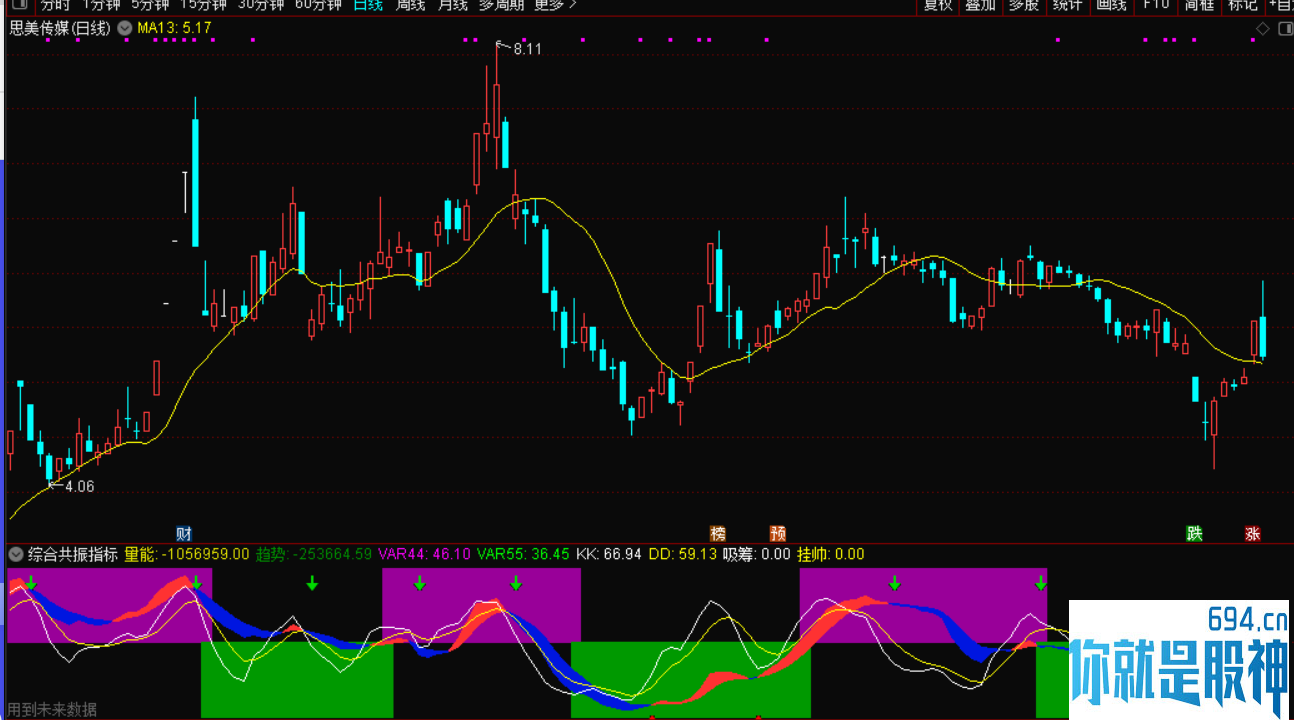Click the 榜 ranking list marker
Screen dimensions: 1294x720
[717, 533]
